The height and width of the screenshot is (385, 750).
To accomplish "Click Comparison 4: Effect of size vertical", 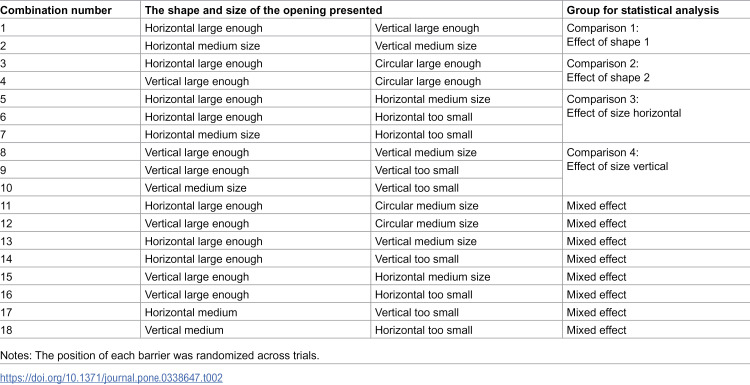I will tap(618, 159).
